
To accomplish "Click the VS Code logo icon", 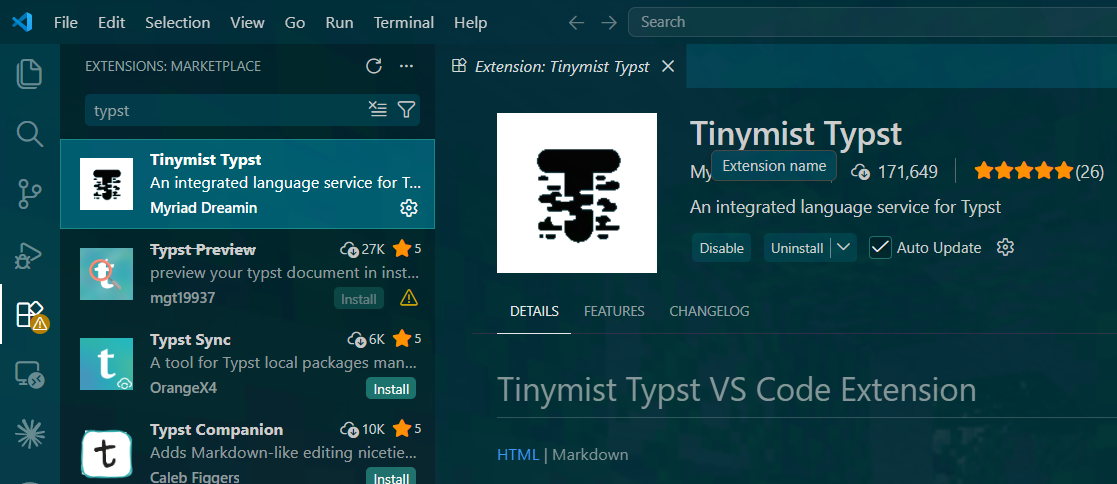I will [x=22, y=22].
